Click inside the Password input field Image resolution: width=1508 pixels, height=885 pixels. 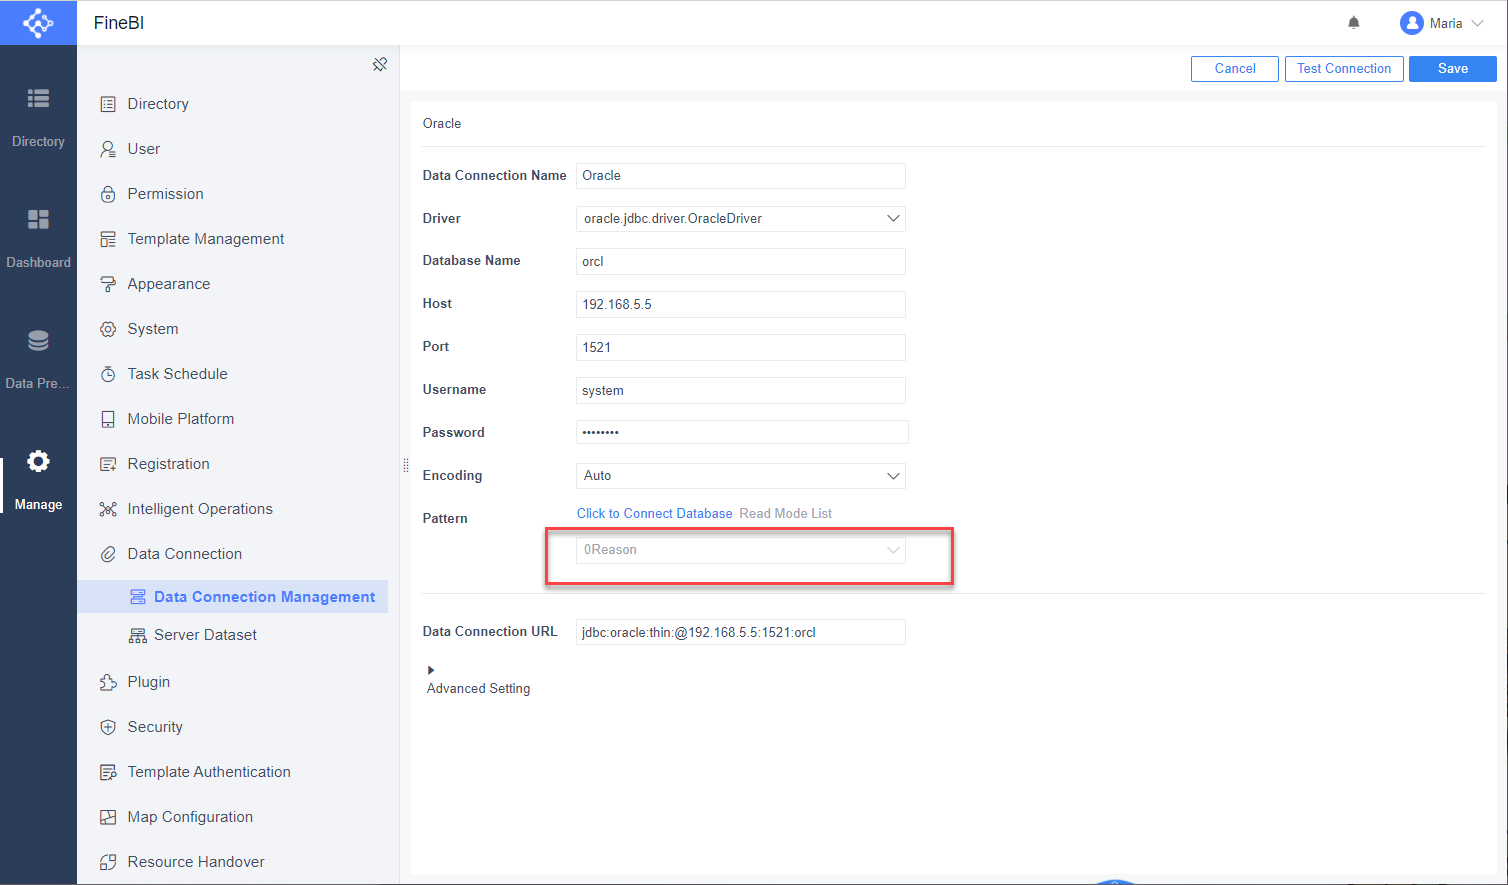[740, 431]
